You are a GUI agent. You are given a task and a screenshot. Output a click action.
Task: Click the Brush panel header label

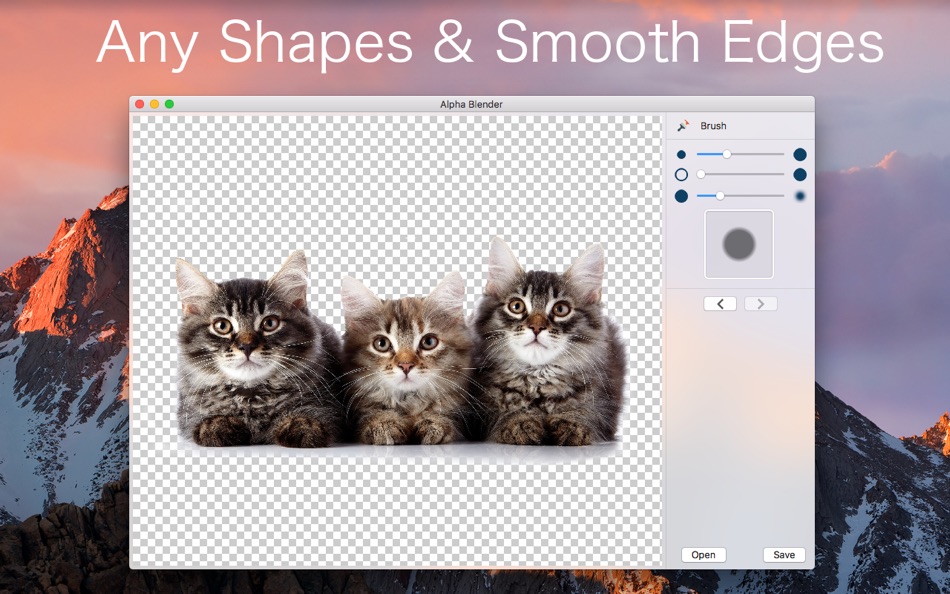click(713, 126)
